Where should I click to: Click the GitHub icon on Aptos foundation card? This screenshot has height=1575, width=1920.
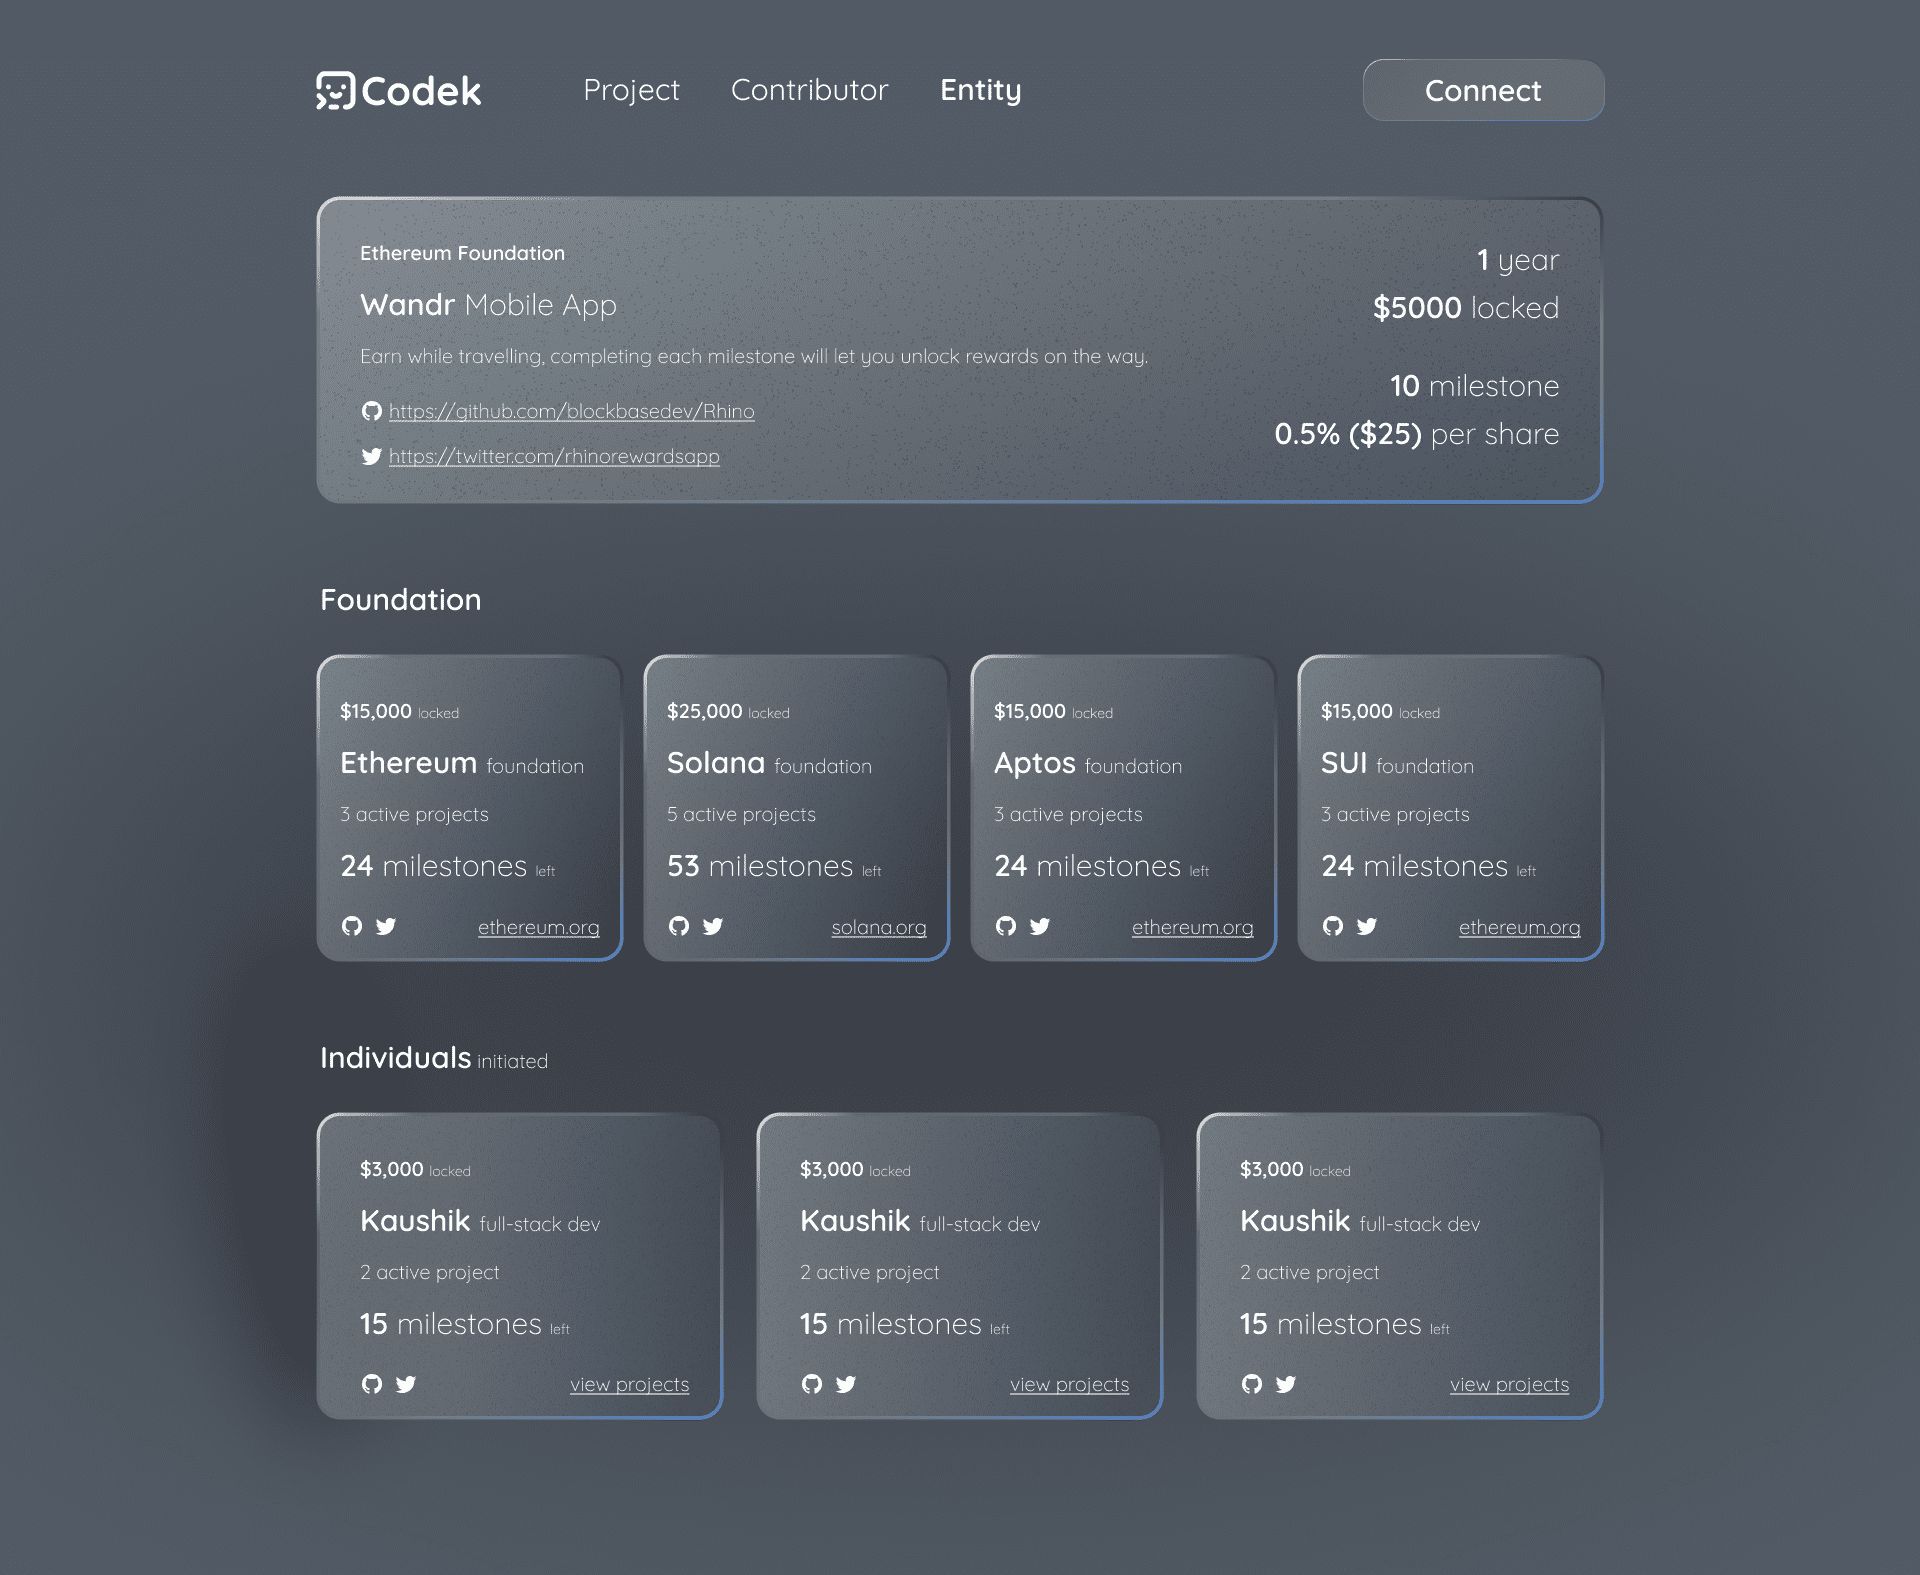click(1006, 925)
